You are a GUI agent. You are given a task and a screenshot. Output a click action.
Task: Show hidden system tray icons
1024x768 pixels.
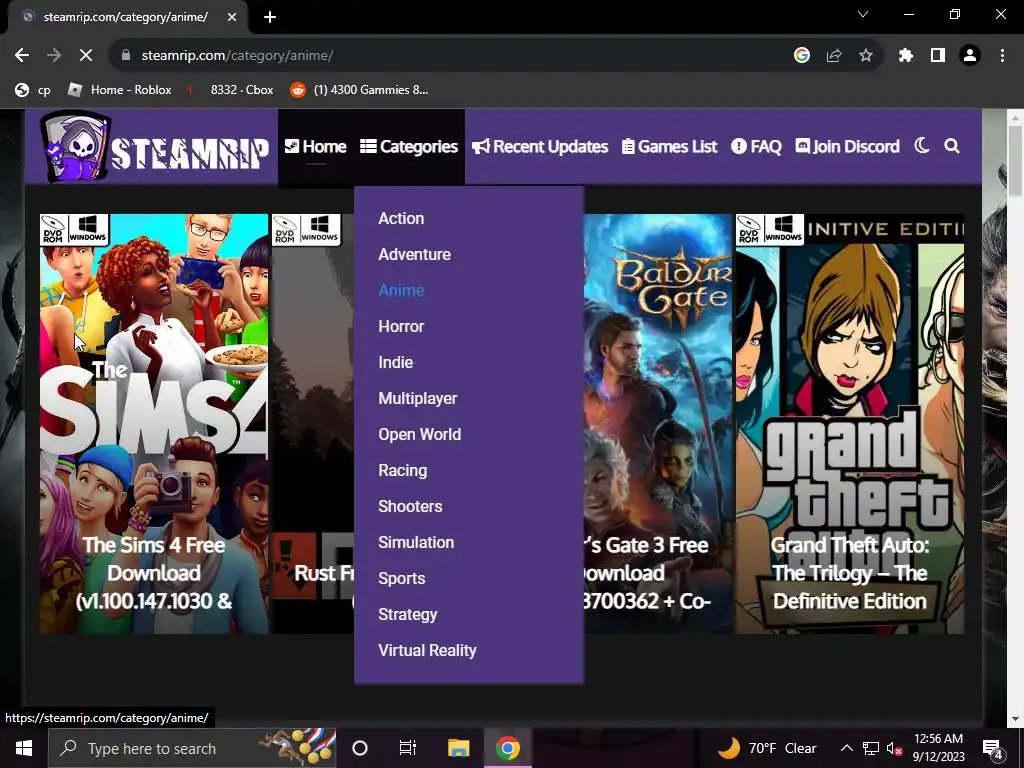pos(846,748)
